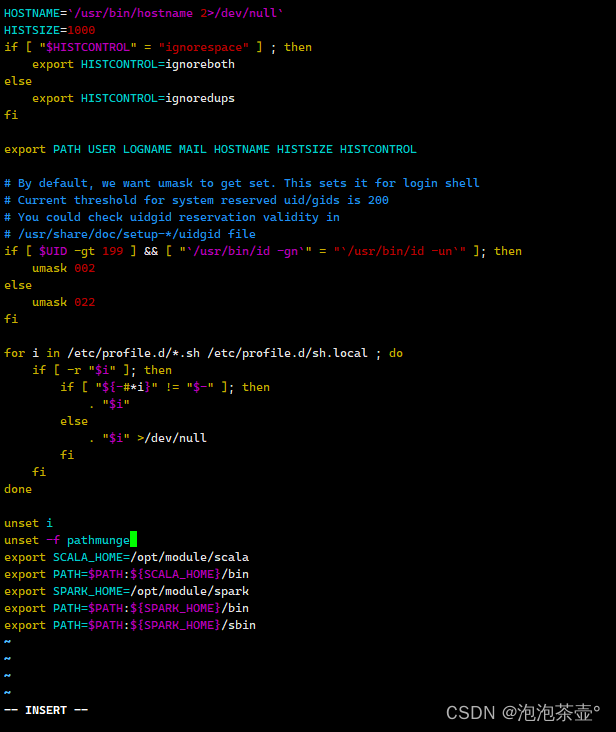Click comment '/usr/share/doc/setup-*/uidgid file'
This screenshot has height=732, width=616.
130,234
